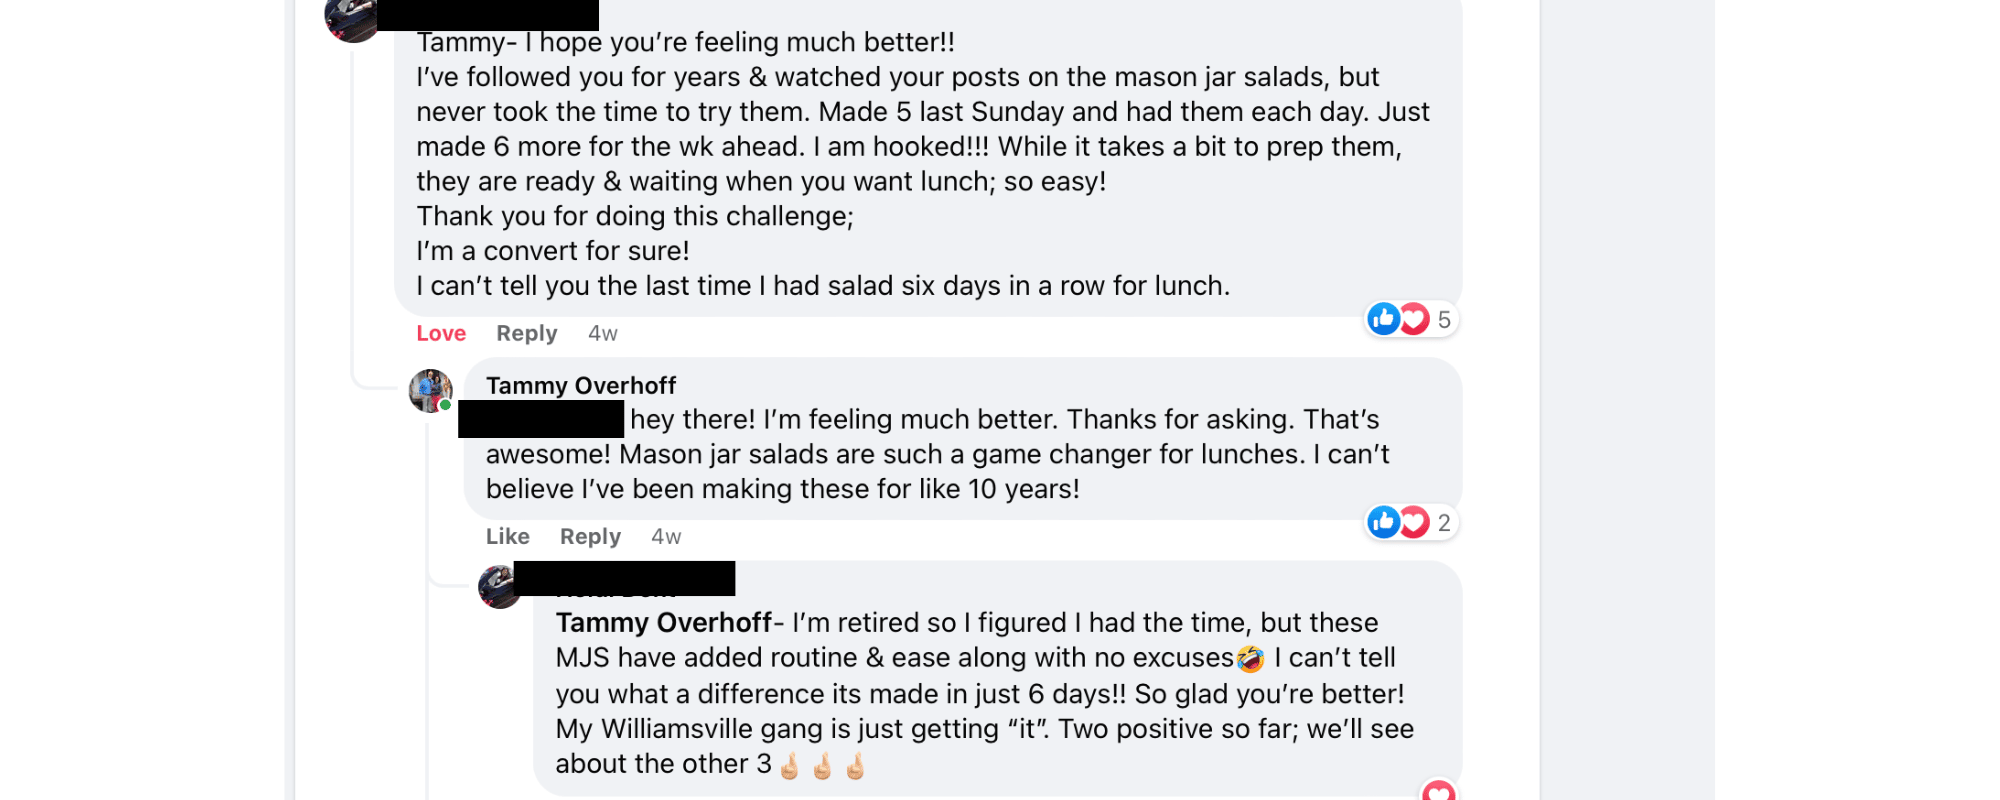The width and height of the screenshot is (2000, 800).
Task: Click the red heart reaction on first comment
Action: [x=1413, y=319]
